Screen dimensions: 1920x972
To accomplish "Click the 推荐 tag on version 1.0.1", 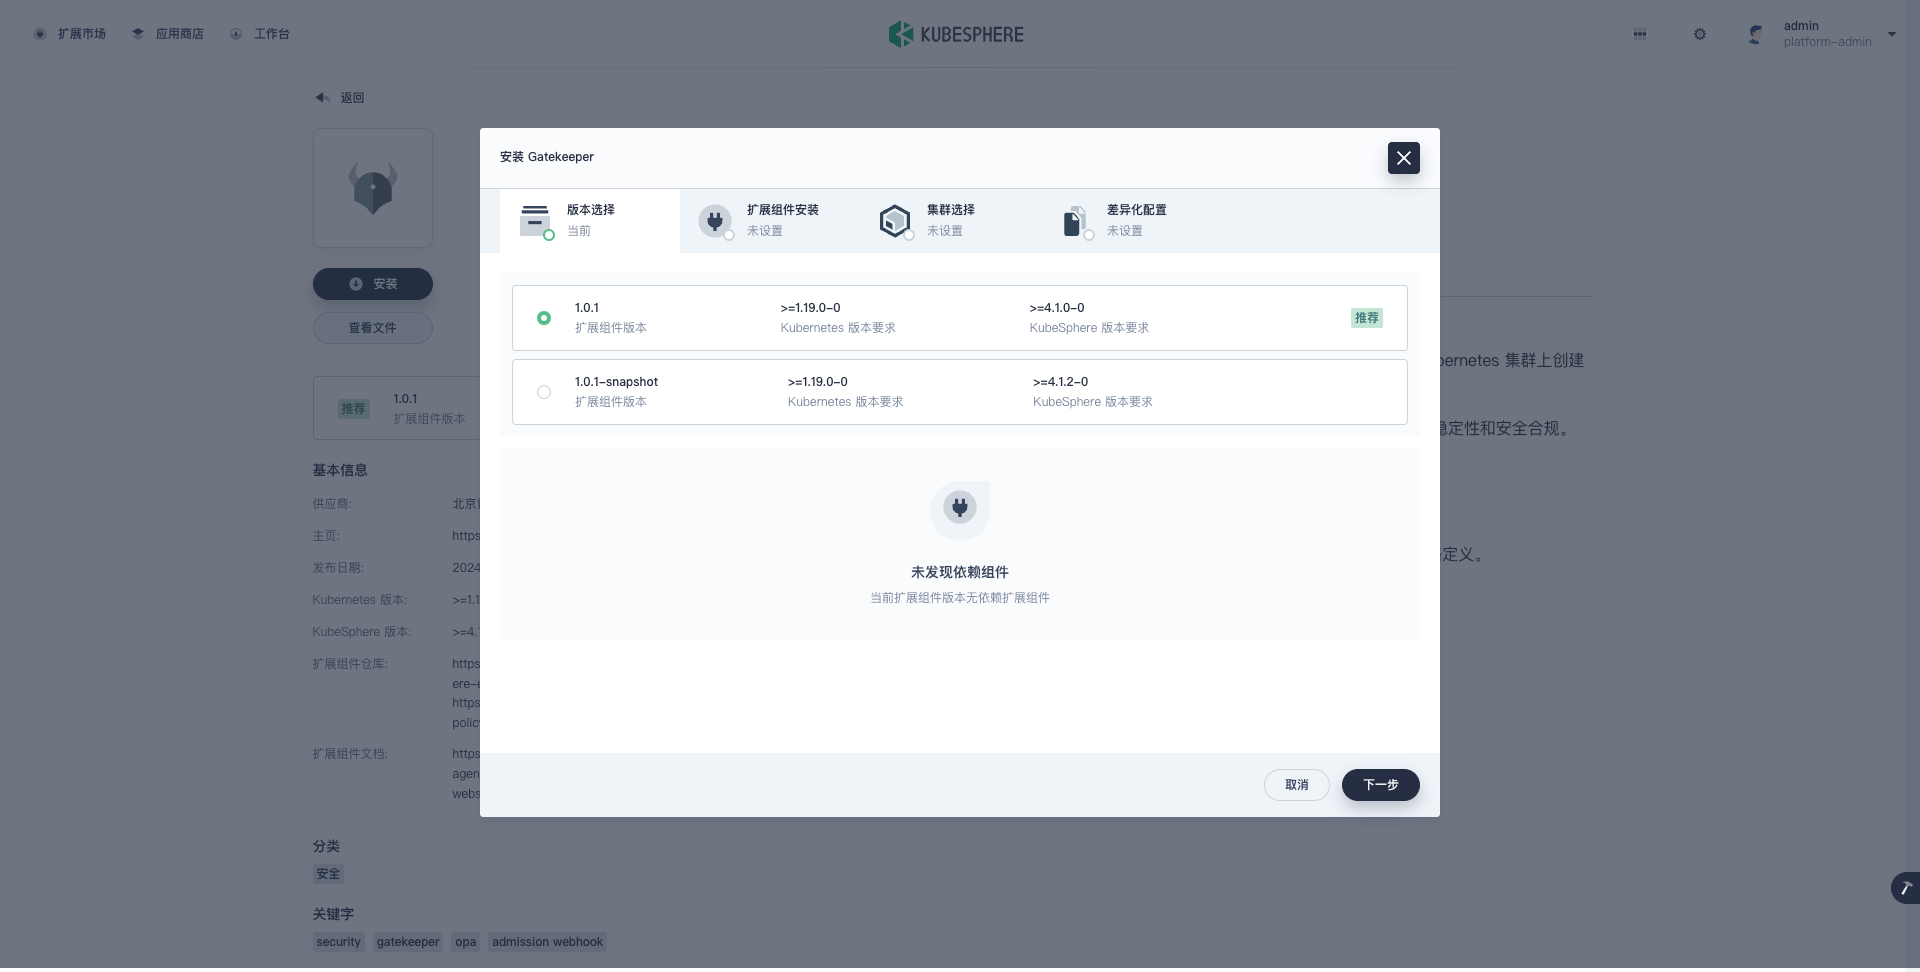I will 1367,318.
